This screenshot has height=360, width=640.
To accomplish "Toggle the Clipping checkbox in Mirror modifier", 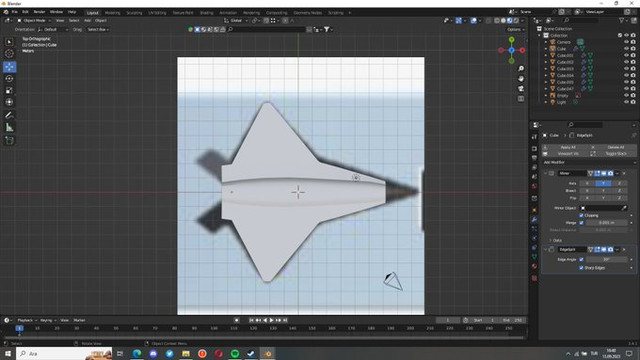I will [581, 216].
